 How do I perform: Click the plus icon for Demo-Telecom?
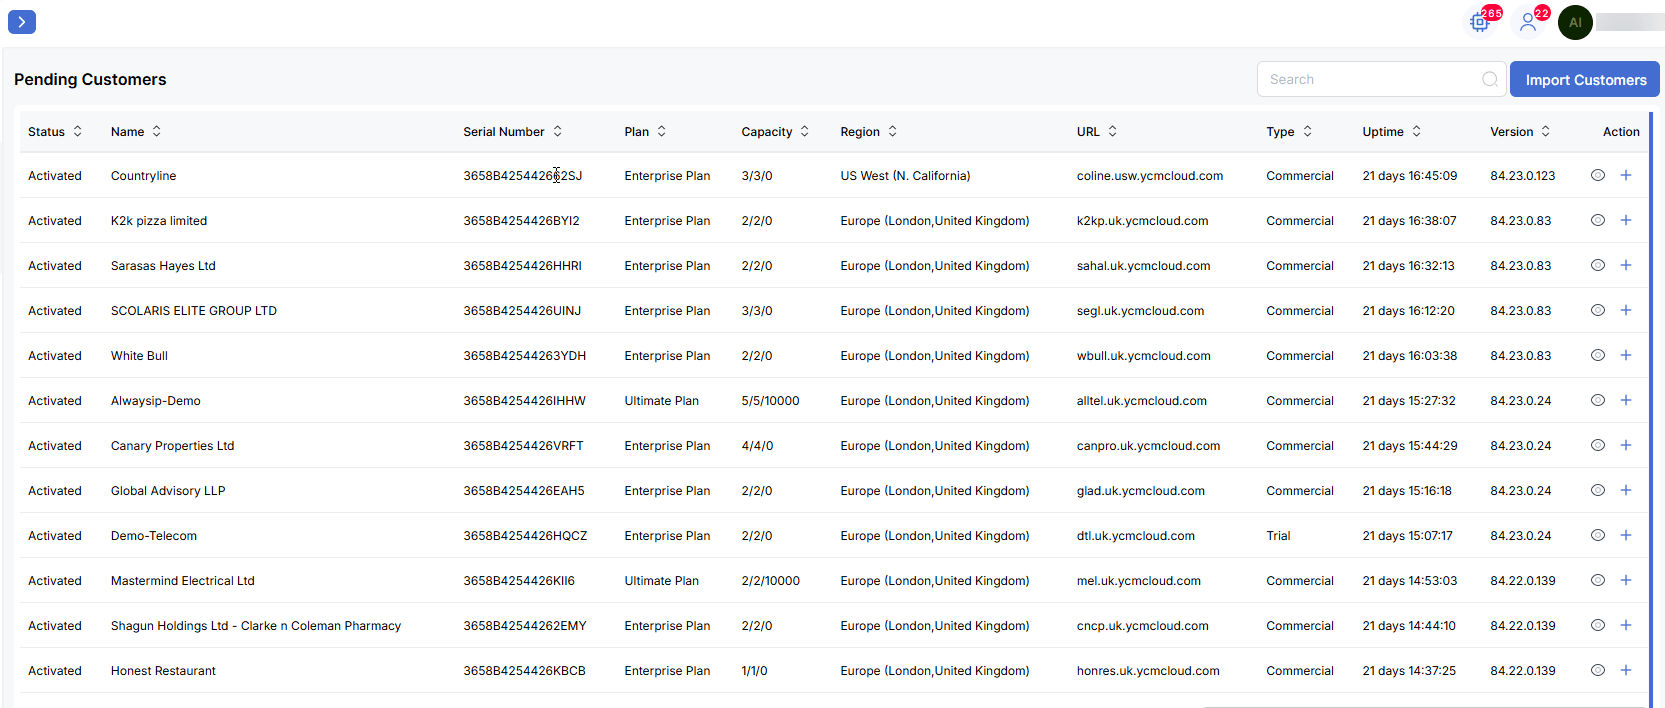tap(1626, 535)
